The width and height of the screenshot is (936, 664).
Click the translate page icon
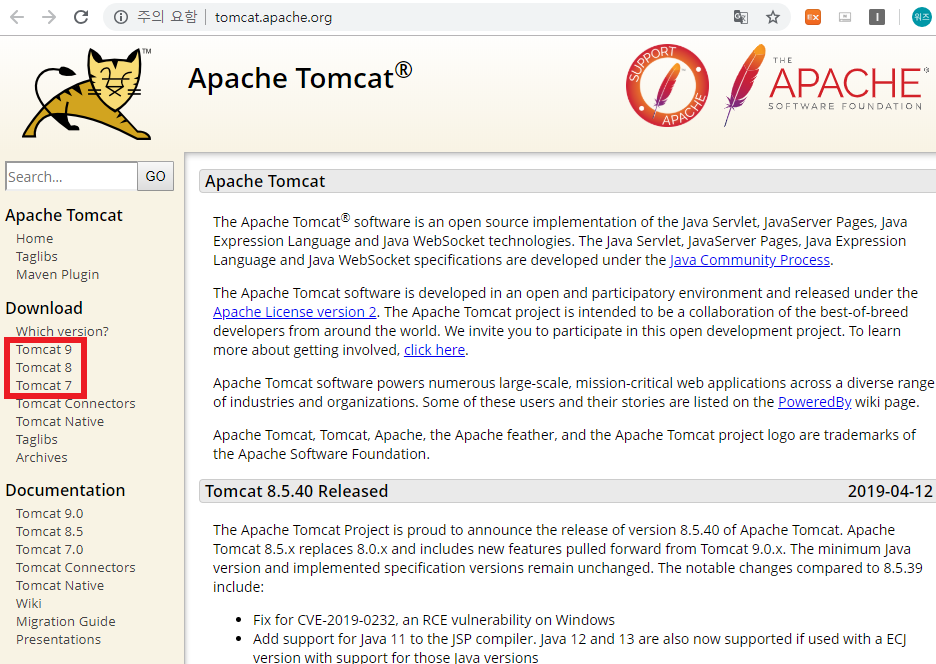[741, 17]
